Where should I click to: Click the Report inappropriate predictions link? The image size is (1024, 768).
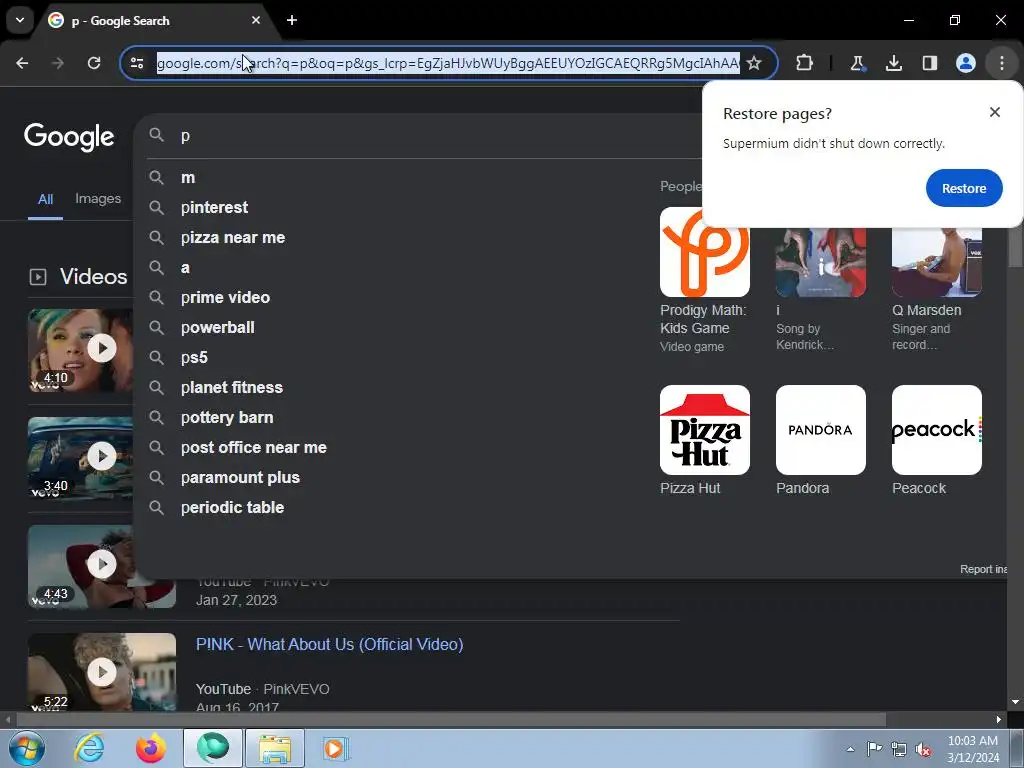click(983, 569)
